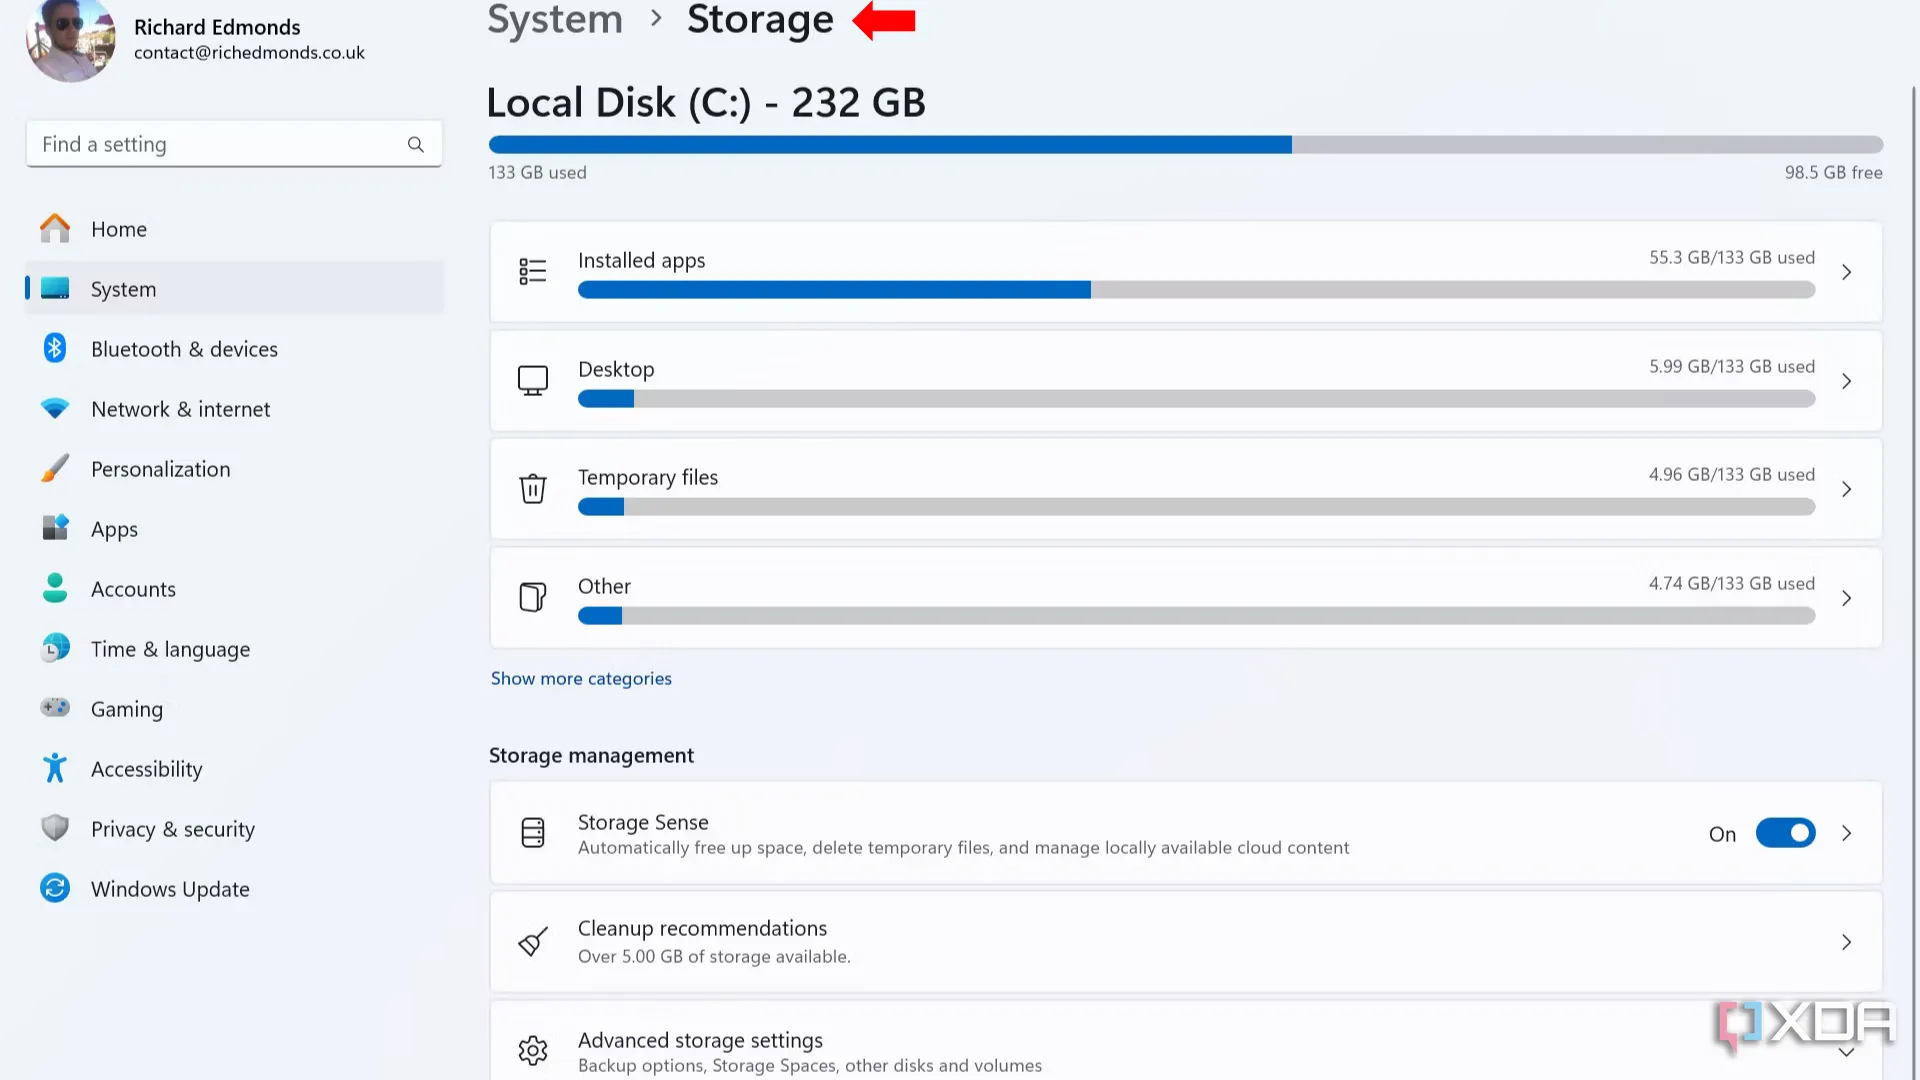Click the Apps icon in the sidebar
Image resolution: width=1920 pixels, height=1080 pixels.
[55, 528]
